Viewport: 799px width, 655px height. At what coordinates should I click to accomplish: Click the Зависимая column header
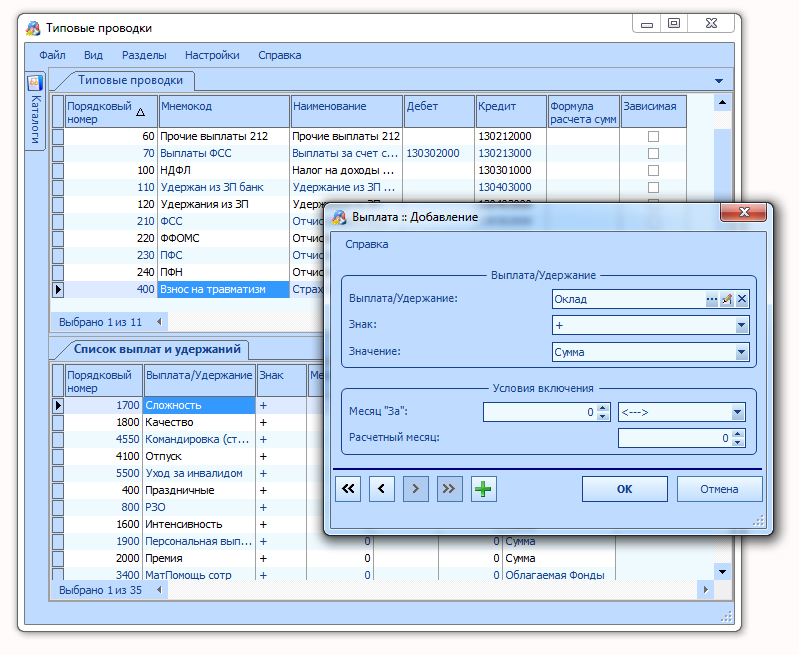tap(654, 112)
